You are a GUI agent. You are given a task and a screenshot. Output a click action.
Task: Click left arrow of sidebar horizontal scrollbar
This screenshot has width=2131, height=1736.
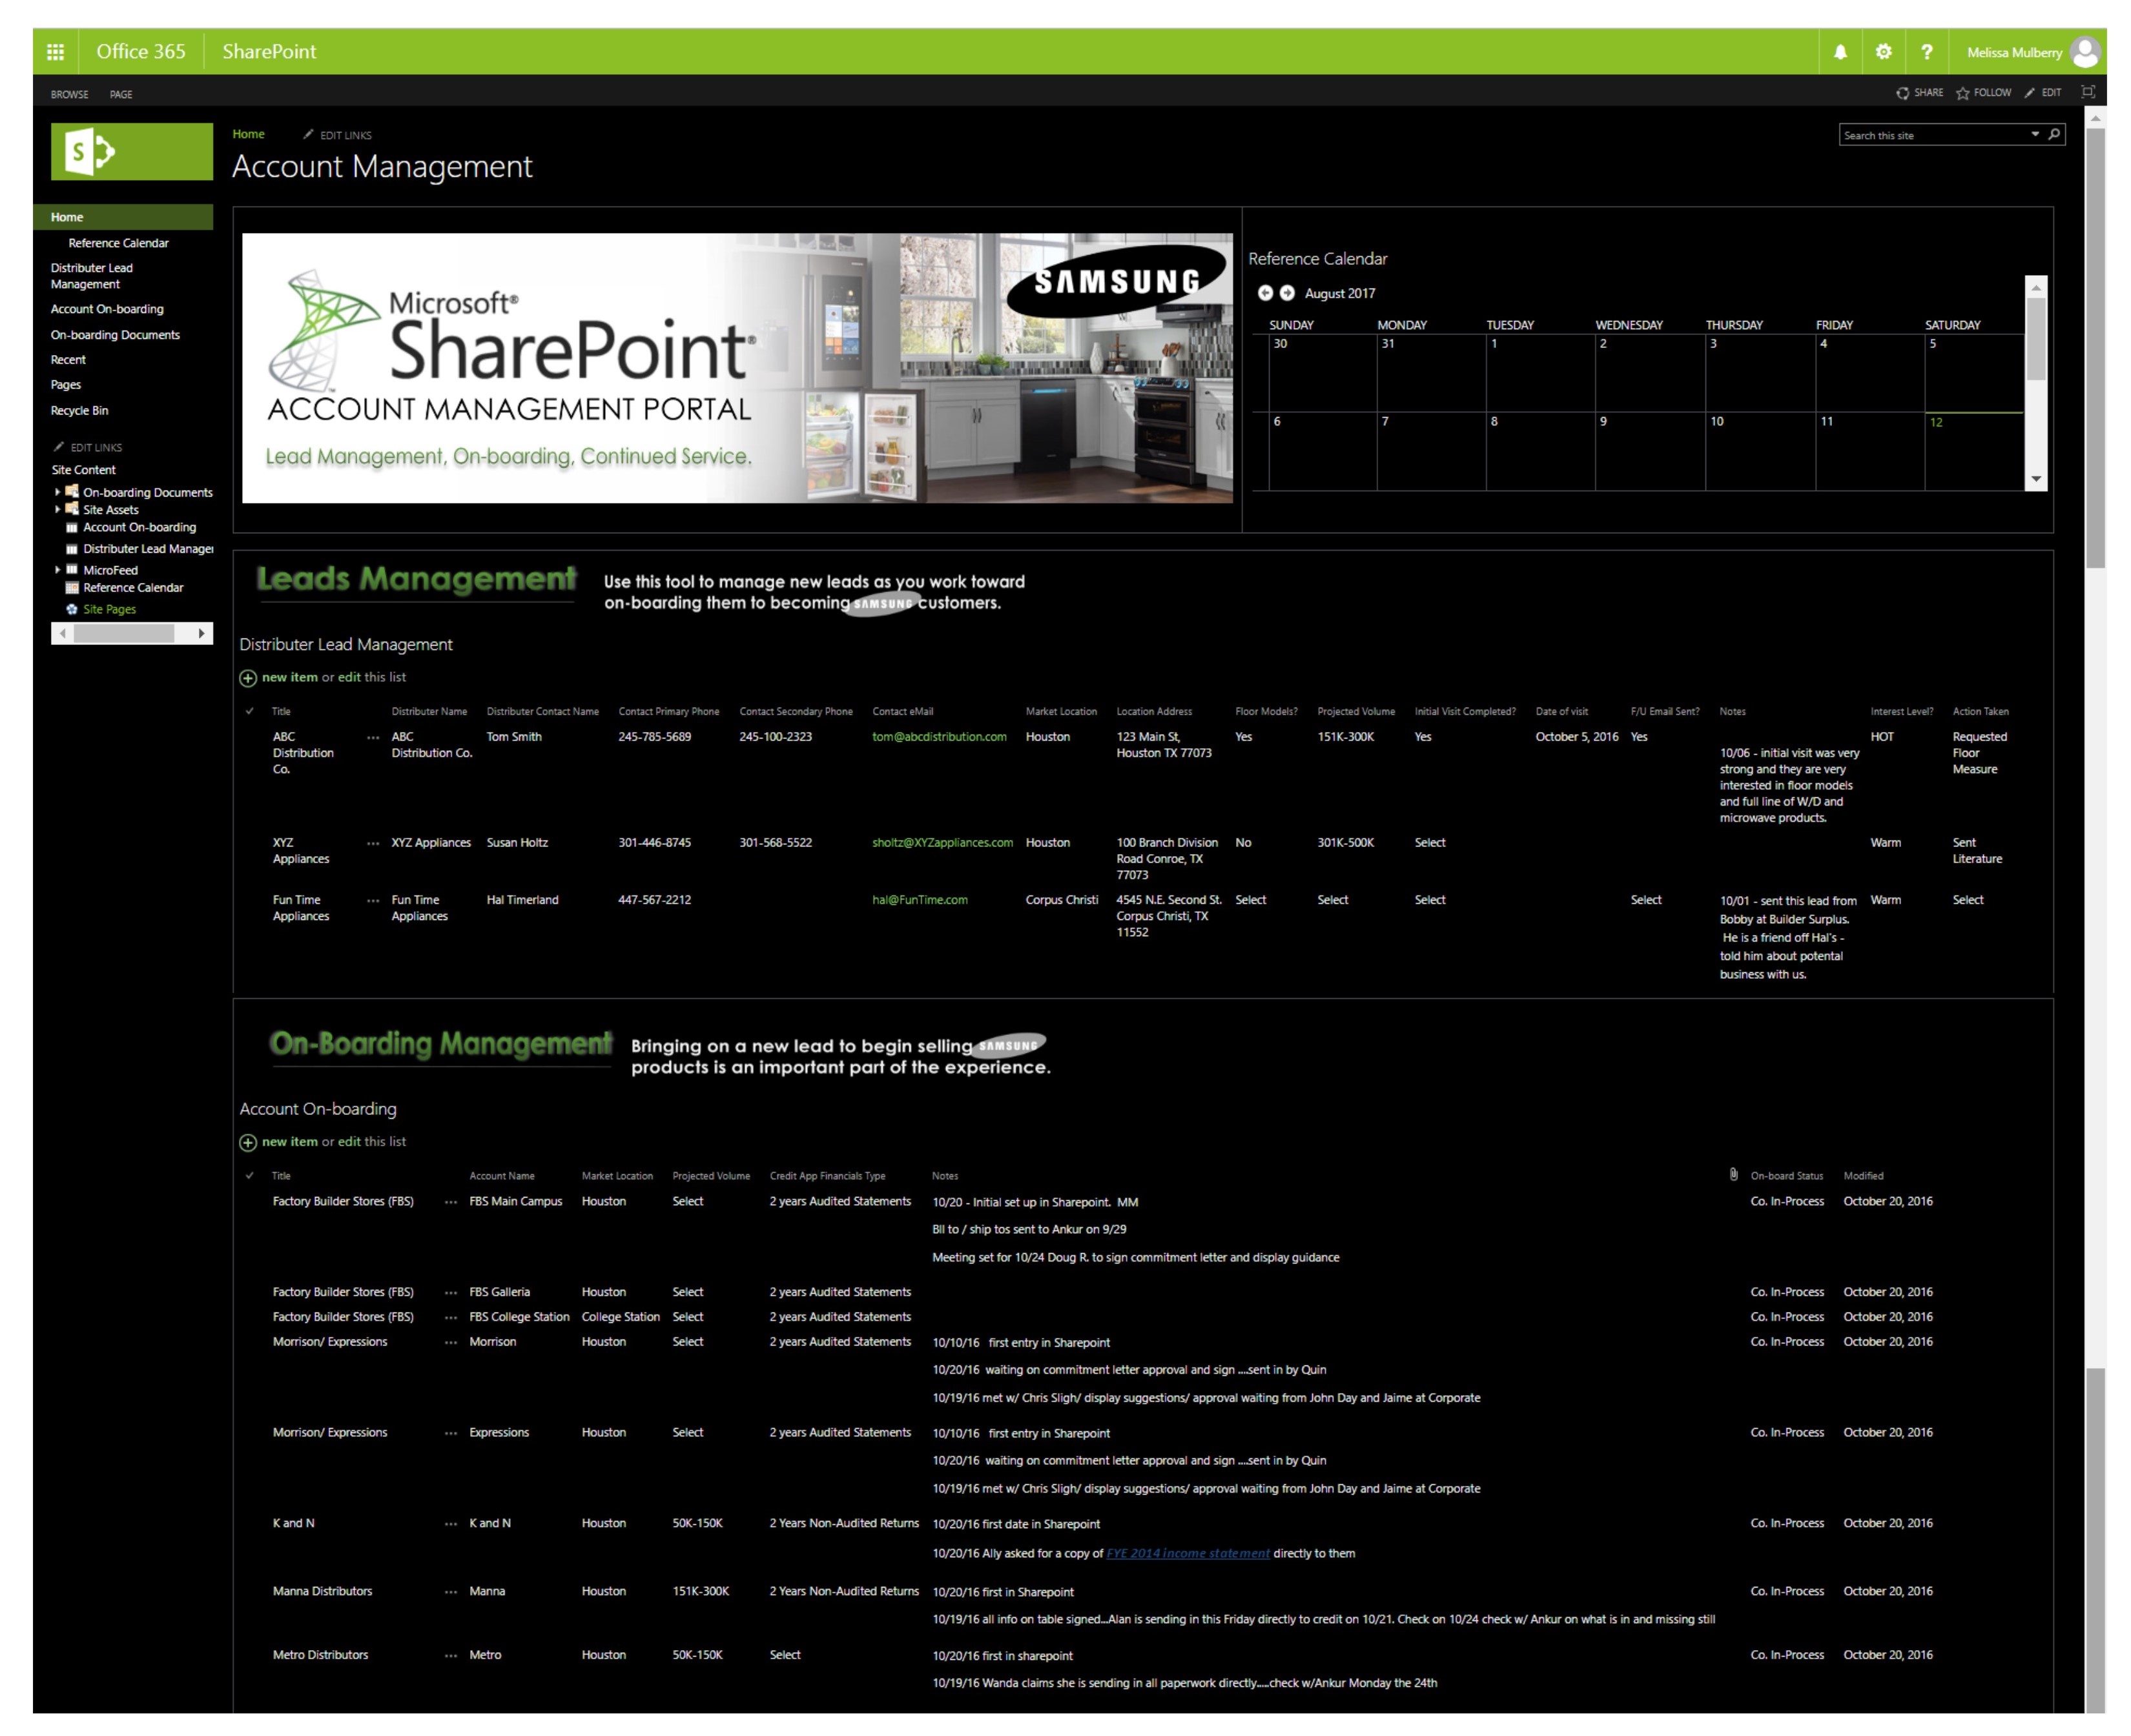point(63,633)
